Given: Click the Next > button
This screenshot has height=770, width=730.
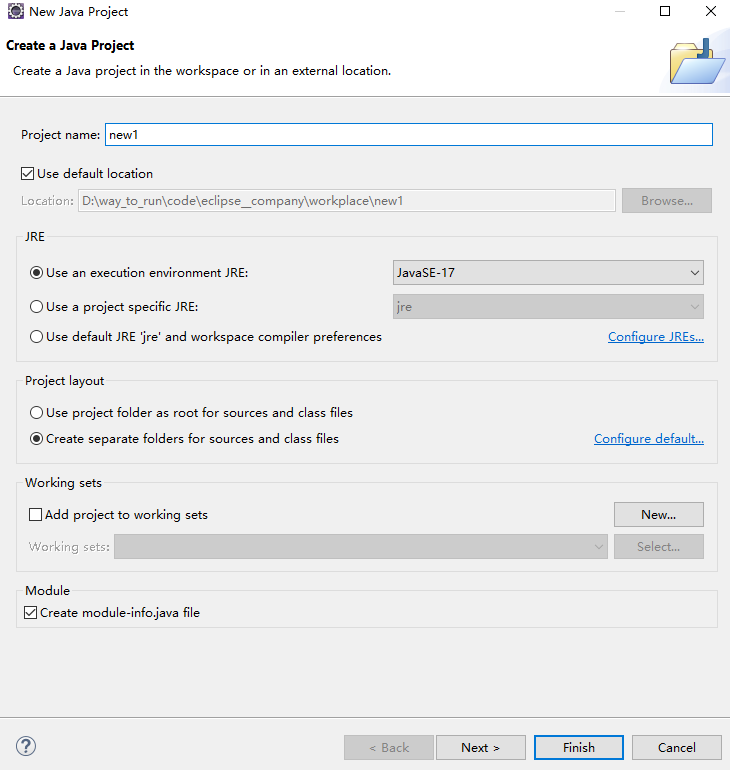Looking at the screenshot, I should point(481,747).
